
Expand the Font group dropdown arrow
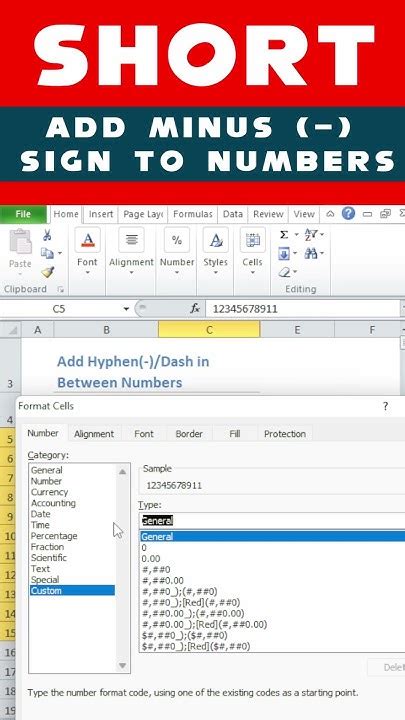(87, 272)
